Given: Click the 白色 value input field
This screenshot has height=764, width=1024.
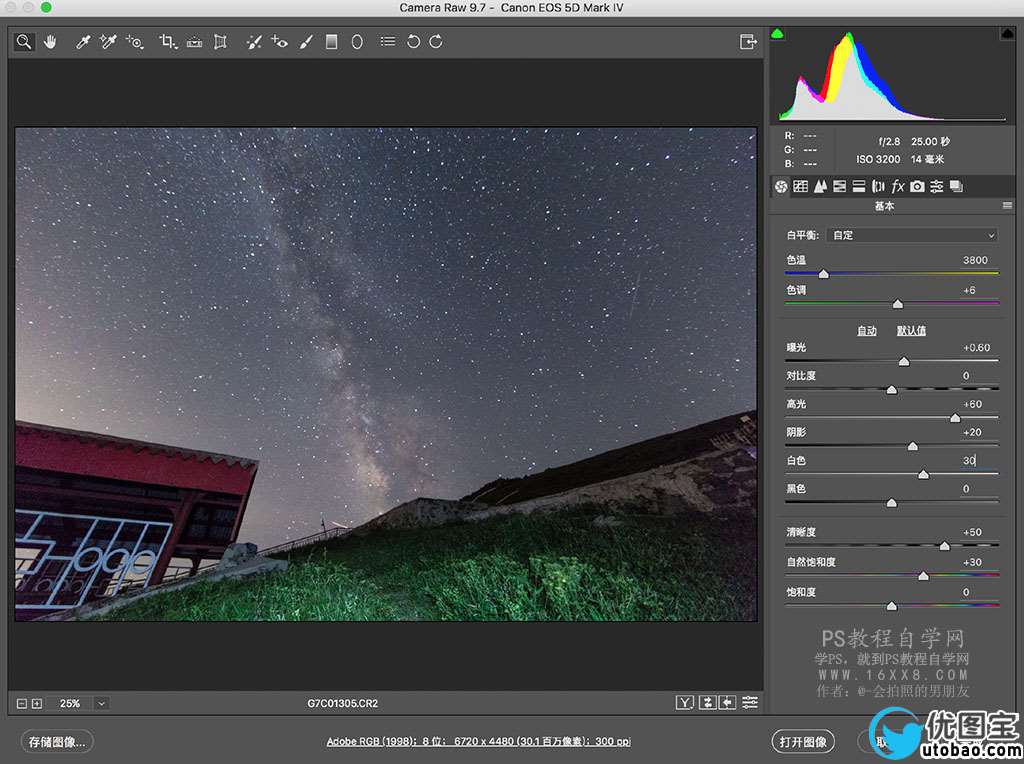Looking at the screenshot, I should (968, 461).
